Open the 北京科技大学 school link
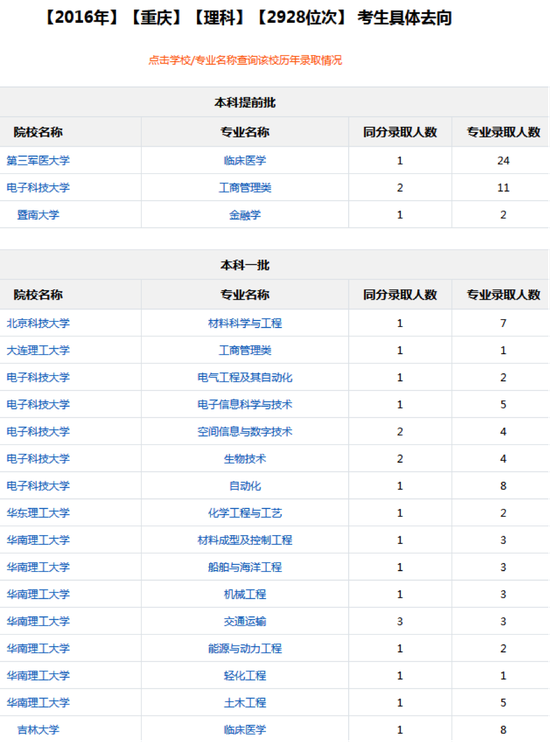 [38, 323]
